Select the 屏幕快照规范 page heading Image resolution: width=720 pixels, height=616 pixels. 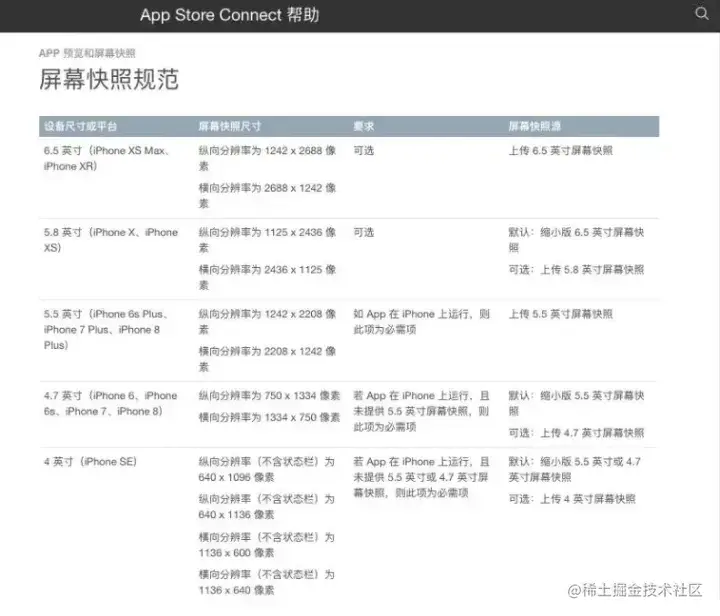(109, 79)
